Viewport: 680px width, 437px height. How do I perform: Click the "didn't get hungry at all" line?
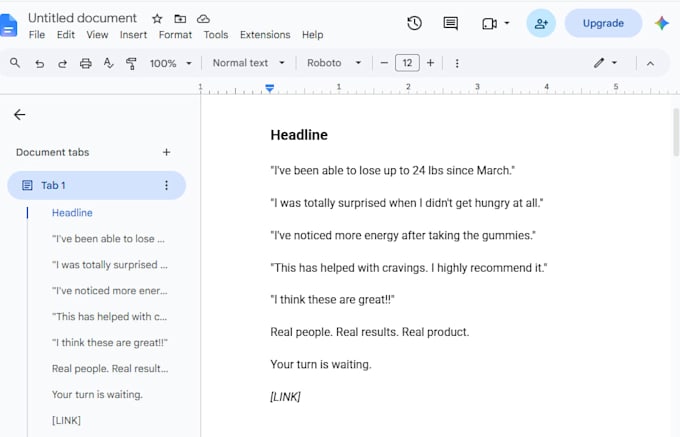click(x=407, y=203)
